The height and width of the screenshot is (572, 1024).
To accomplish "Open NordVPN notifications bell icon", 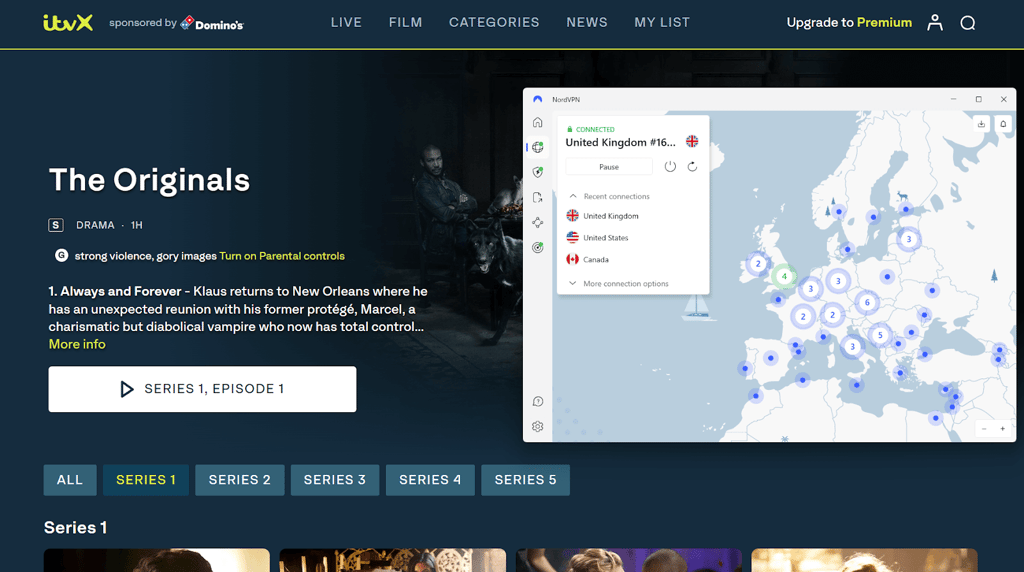I will point(1003,124).
